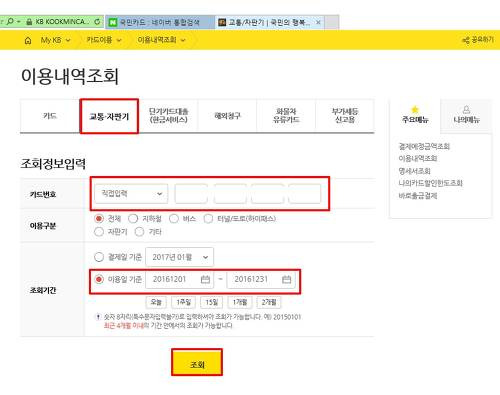Click the search magnifier icon in address bar
The image size is (500, 395).
click(10, 21)
